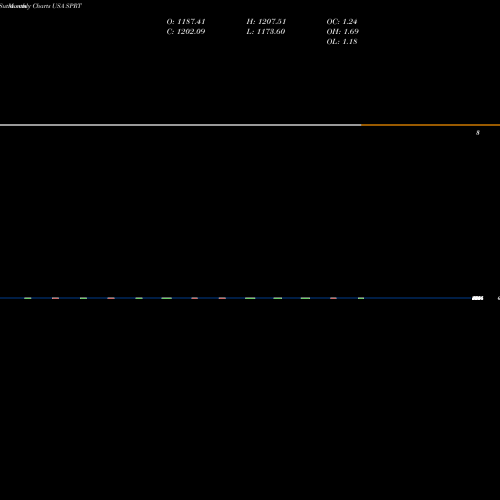
Task: Click the 'OH: 1.69' reading
Action: tap(342, 32)
